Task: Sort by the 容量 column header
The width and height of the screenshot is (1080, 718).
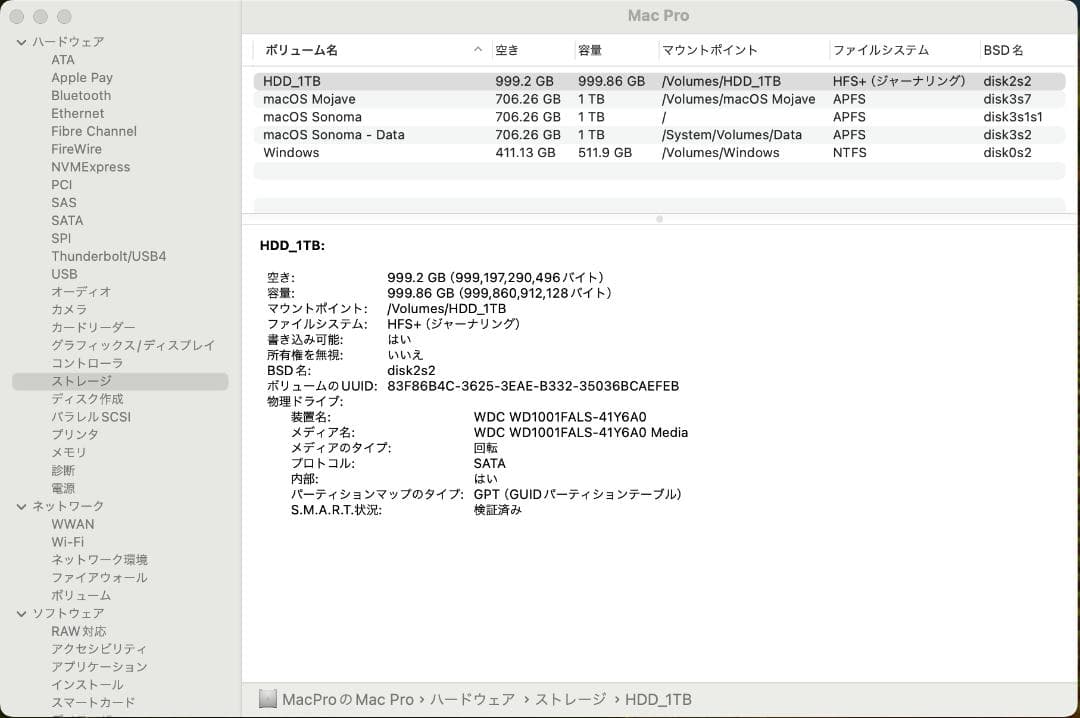Action: (x=590, y=50)
